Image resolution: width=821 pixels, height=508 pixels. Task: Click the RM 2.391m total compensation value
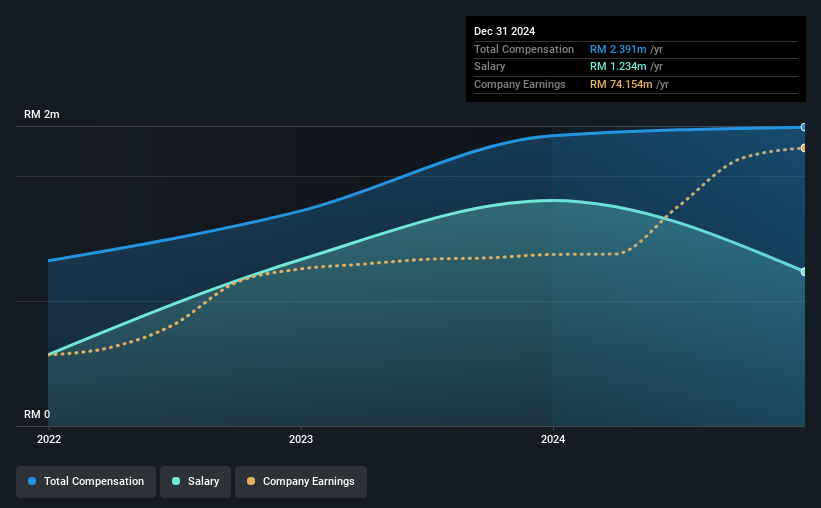pyautogui.click(x=618, y=49)
